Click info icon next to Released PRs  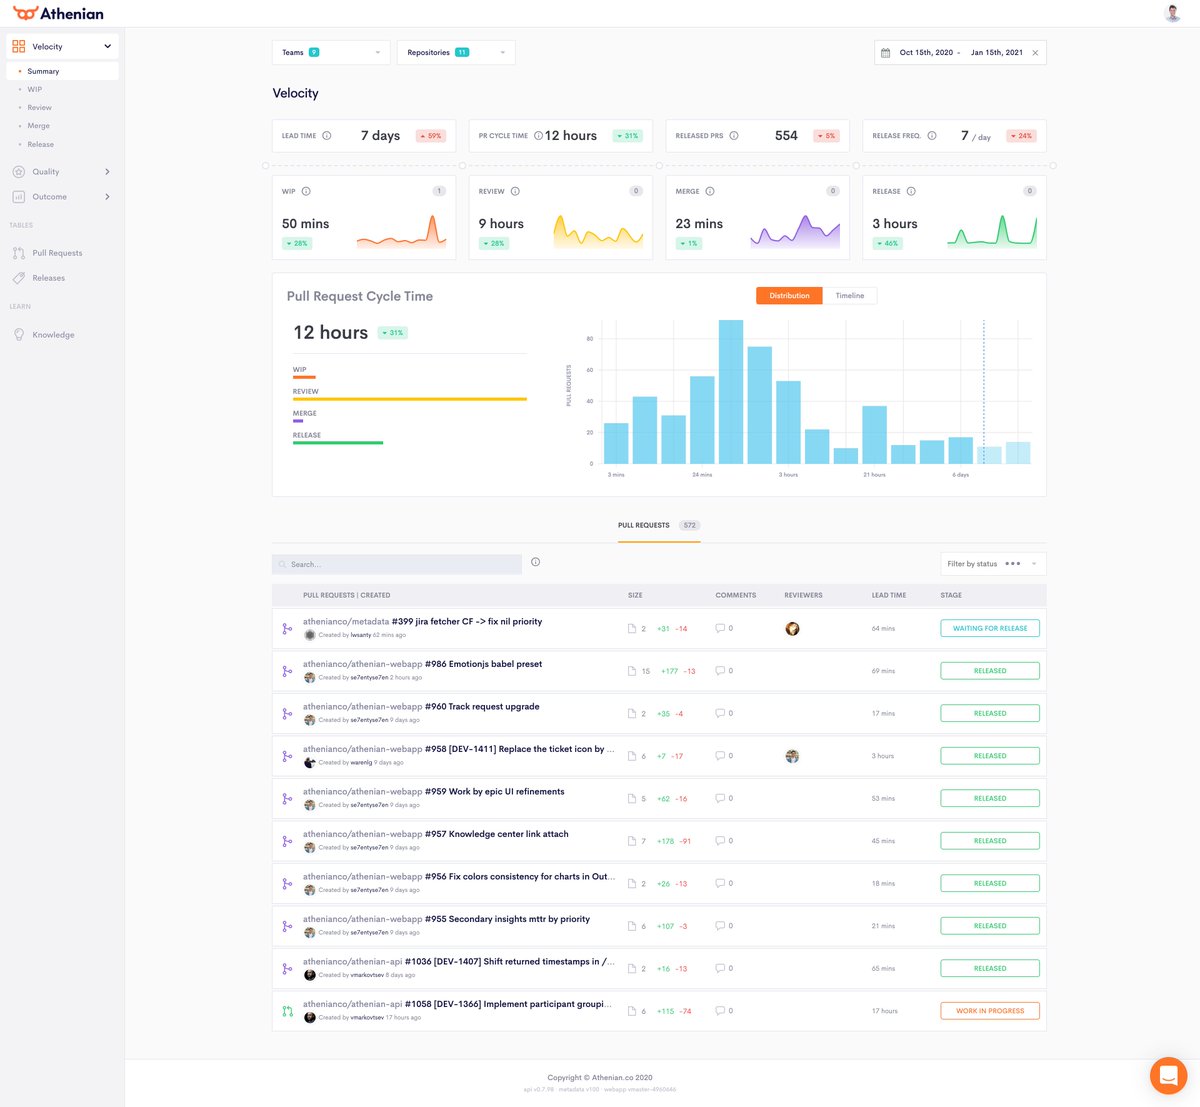coord(734,136)
